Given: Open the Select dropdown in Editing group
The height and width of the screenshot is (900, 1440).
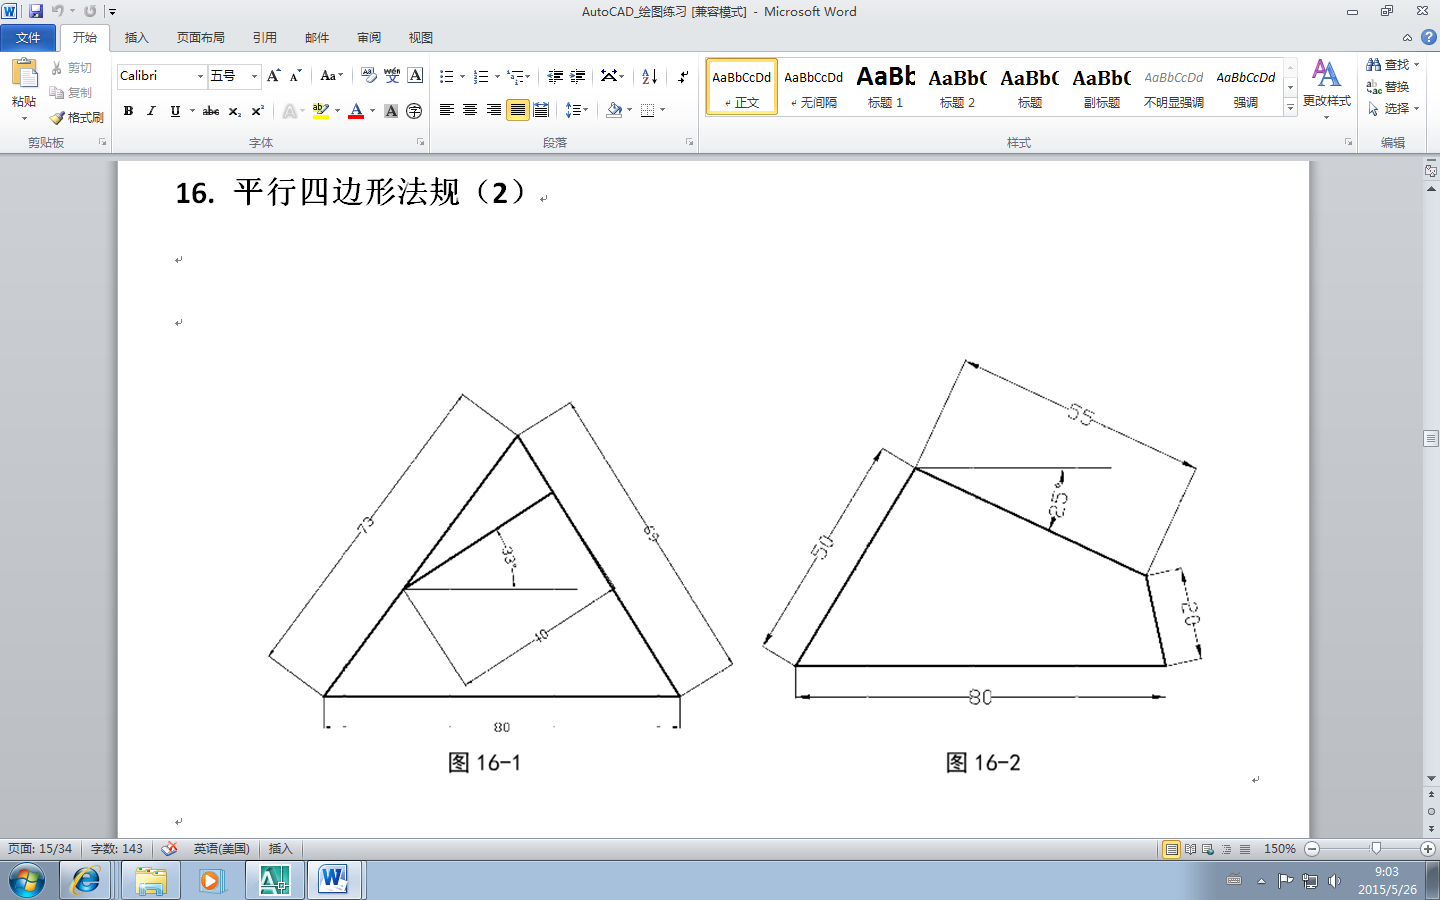Looking at the screenshot, I should tap(1393, 108).
